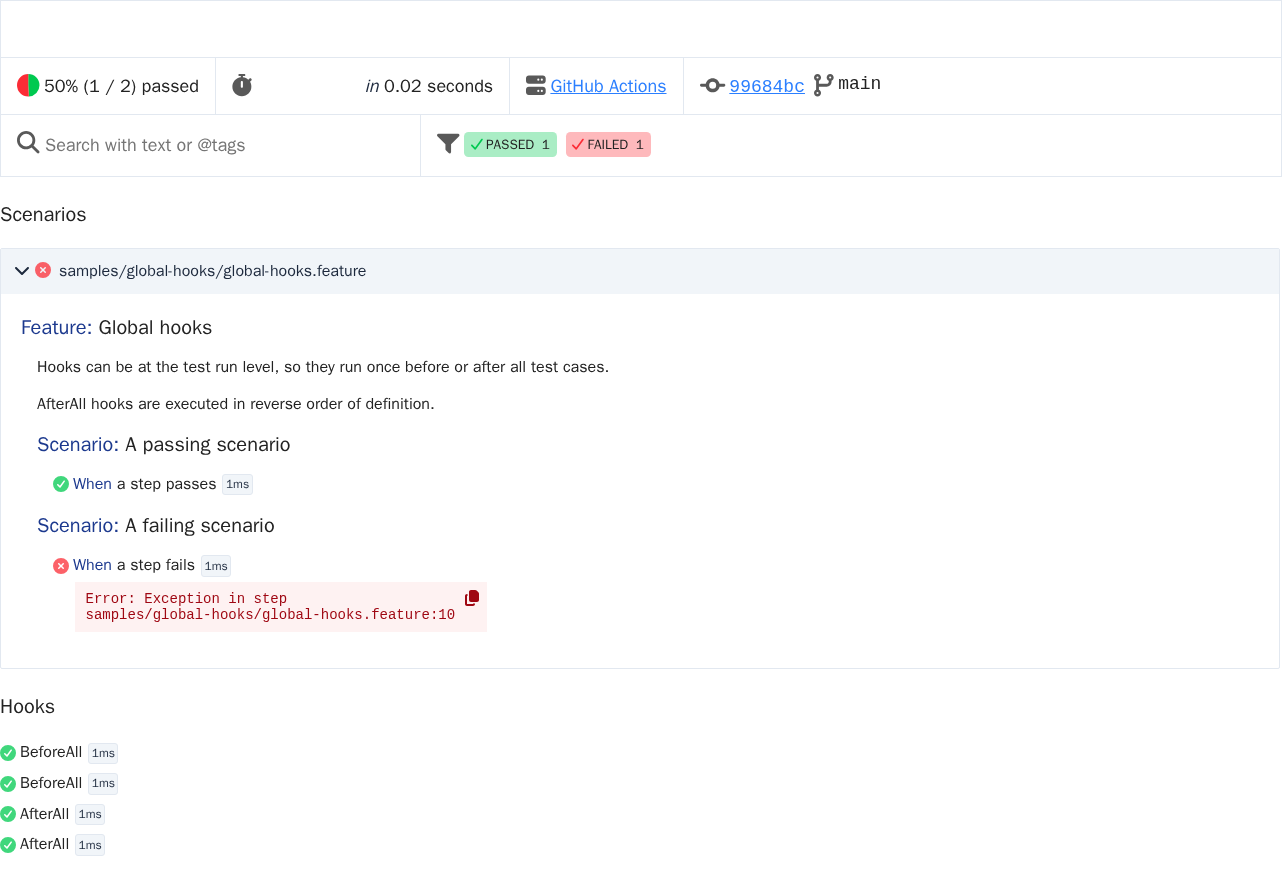The height and width of the screenshot is (879, 1282).
Task: Click the stopwatch duration icon
Action: (x=242, y=86)
